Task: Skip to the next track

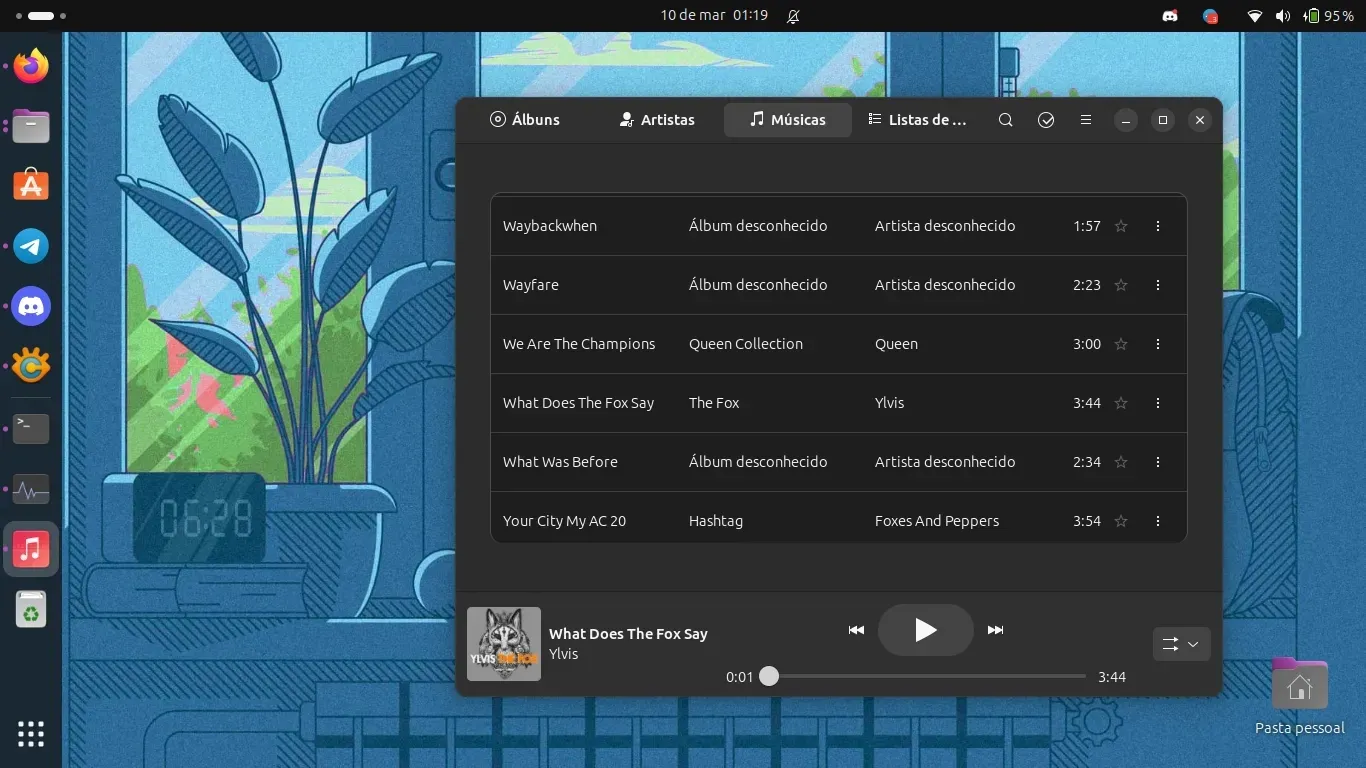Action: (x=995, y=630)
